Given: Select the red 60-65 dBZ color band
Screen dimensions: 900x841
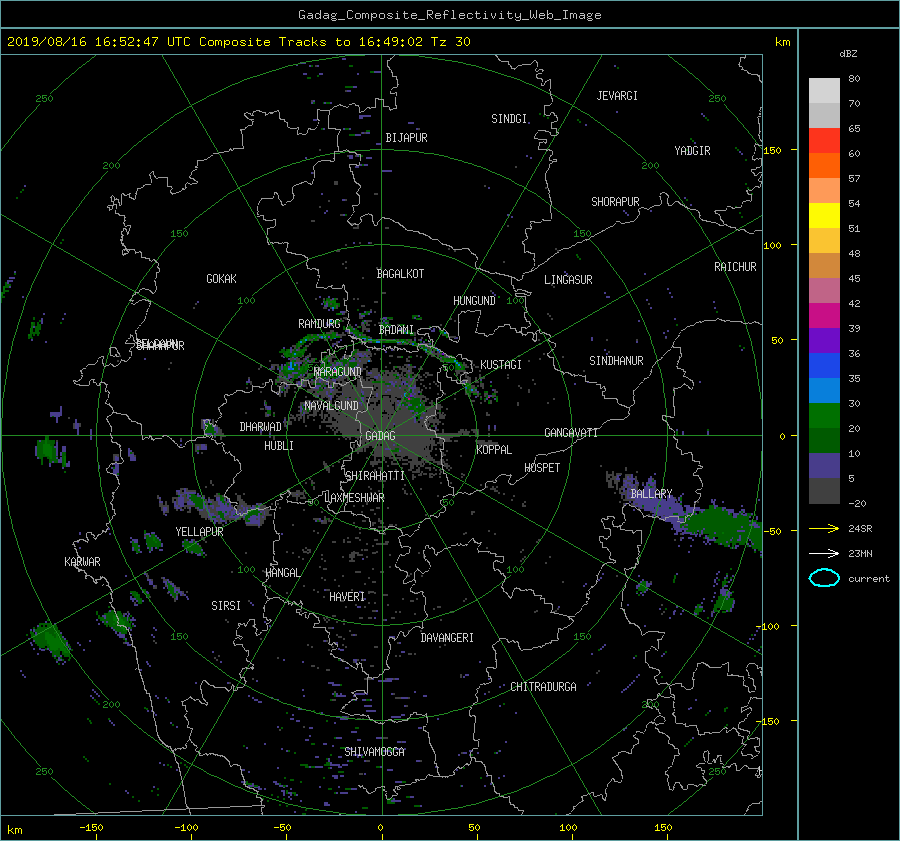Looking at the screenshot, I should coord(824,140).
